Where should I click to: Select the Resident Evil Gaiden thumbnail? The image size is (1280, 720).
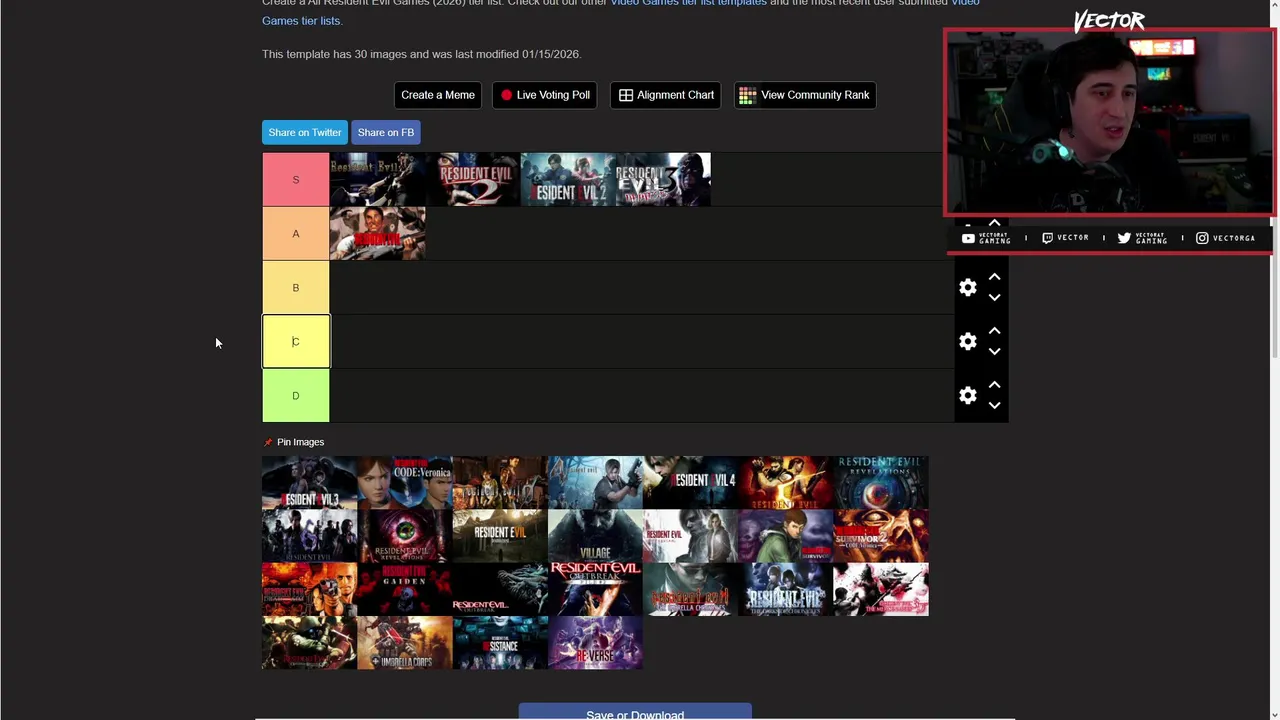[x=405, y=589]
